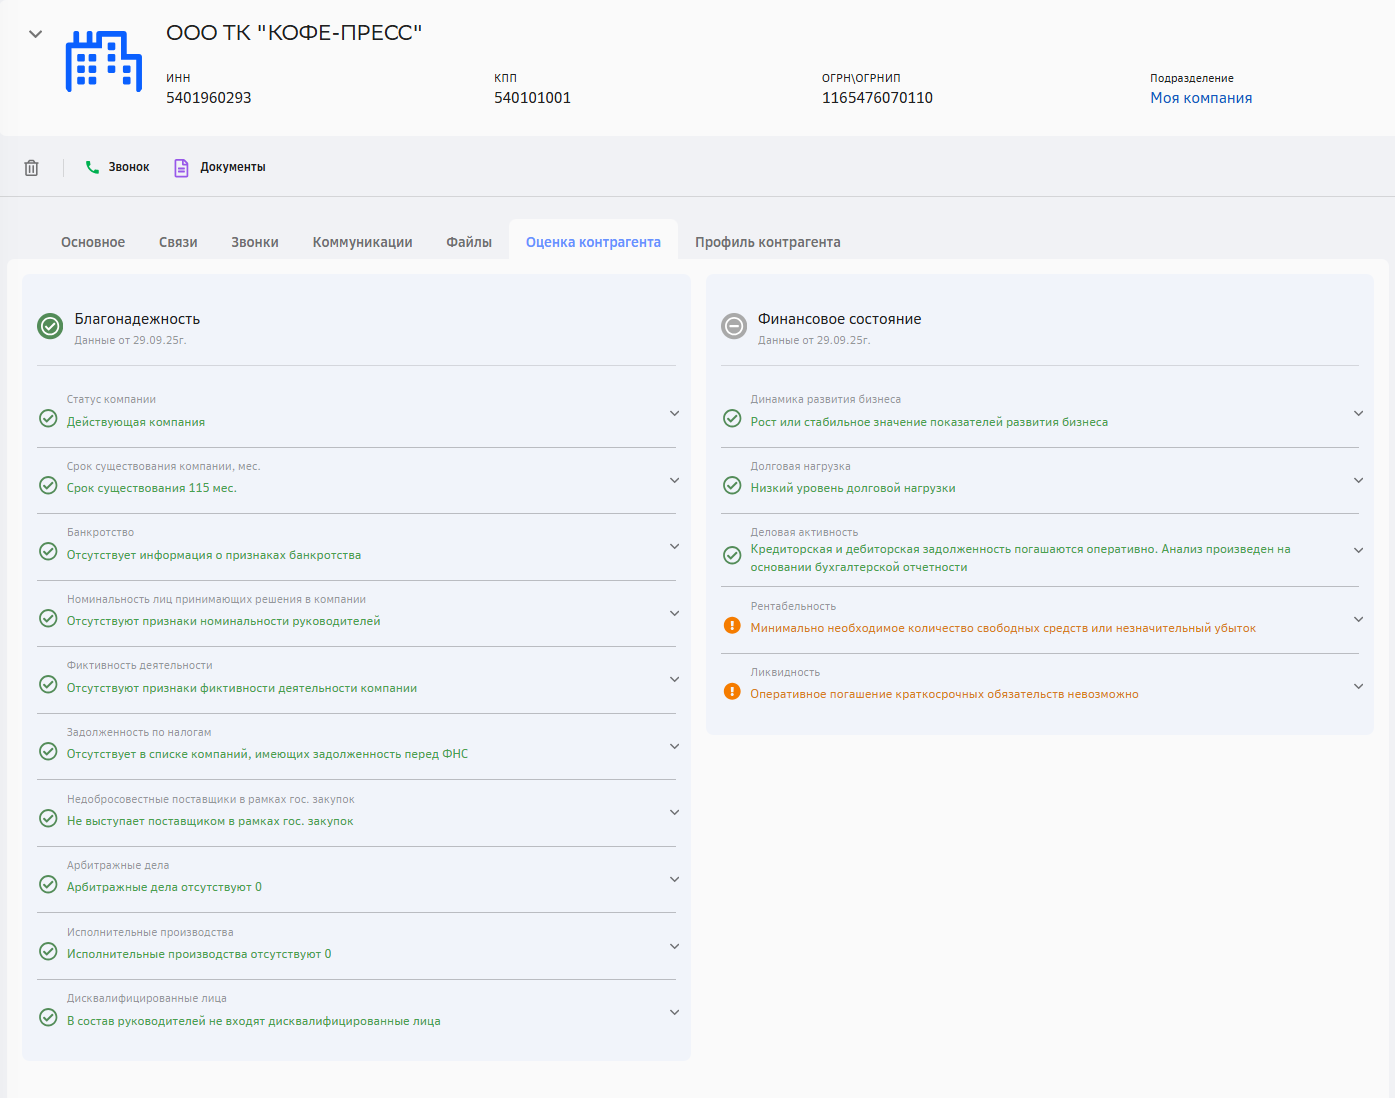Image resolution: width=1395 pixels, height=1098 pixels.
Task: Click check icon beside Срок существования 115 мес.
Action: (x=48, y=485)
